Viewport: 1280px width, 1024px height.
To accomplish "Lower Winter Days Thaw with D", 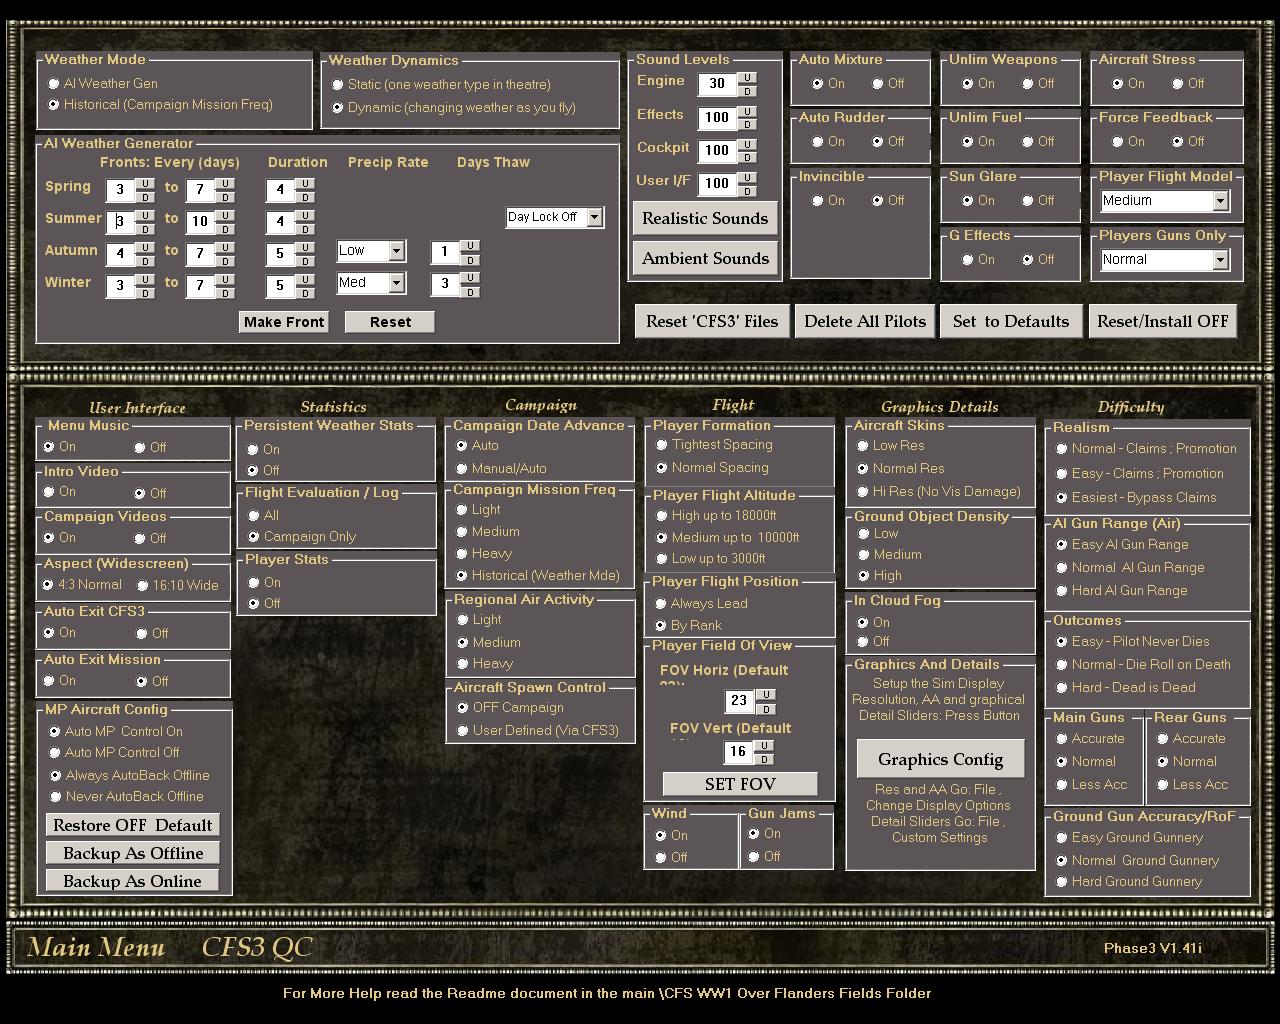I will coord(470,291).
